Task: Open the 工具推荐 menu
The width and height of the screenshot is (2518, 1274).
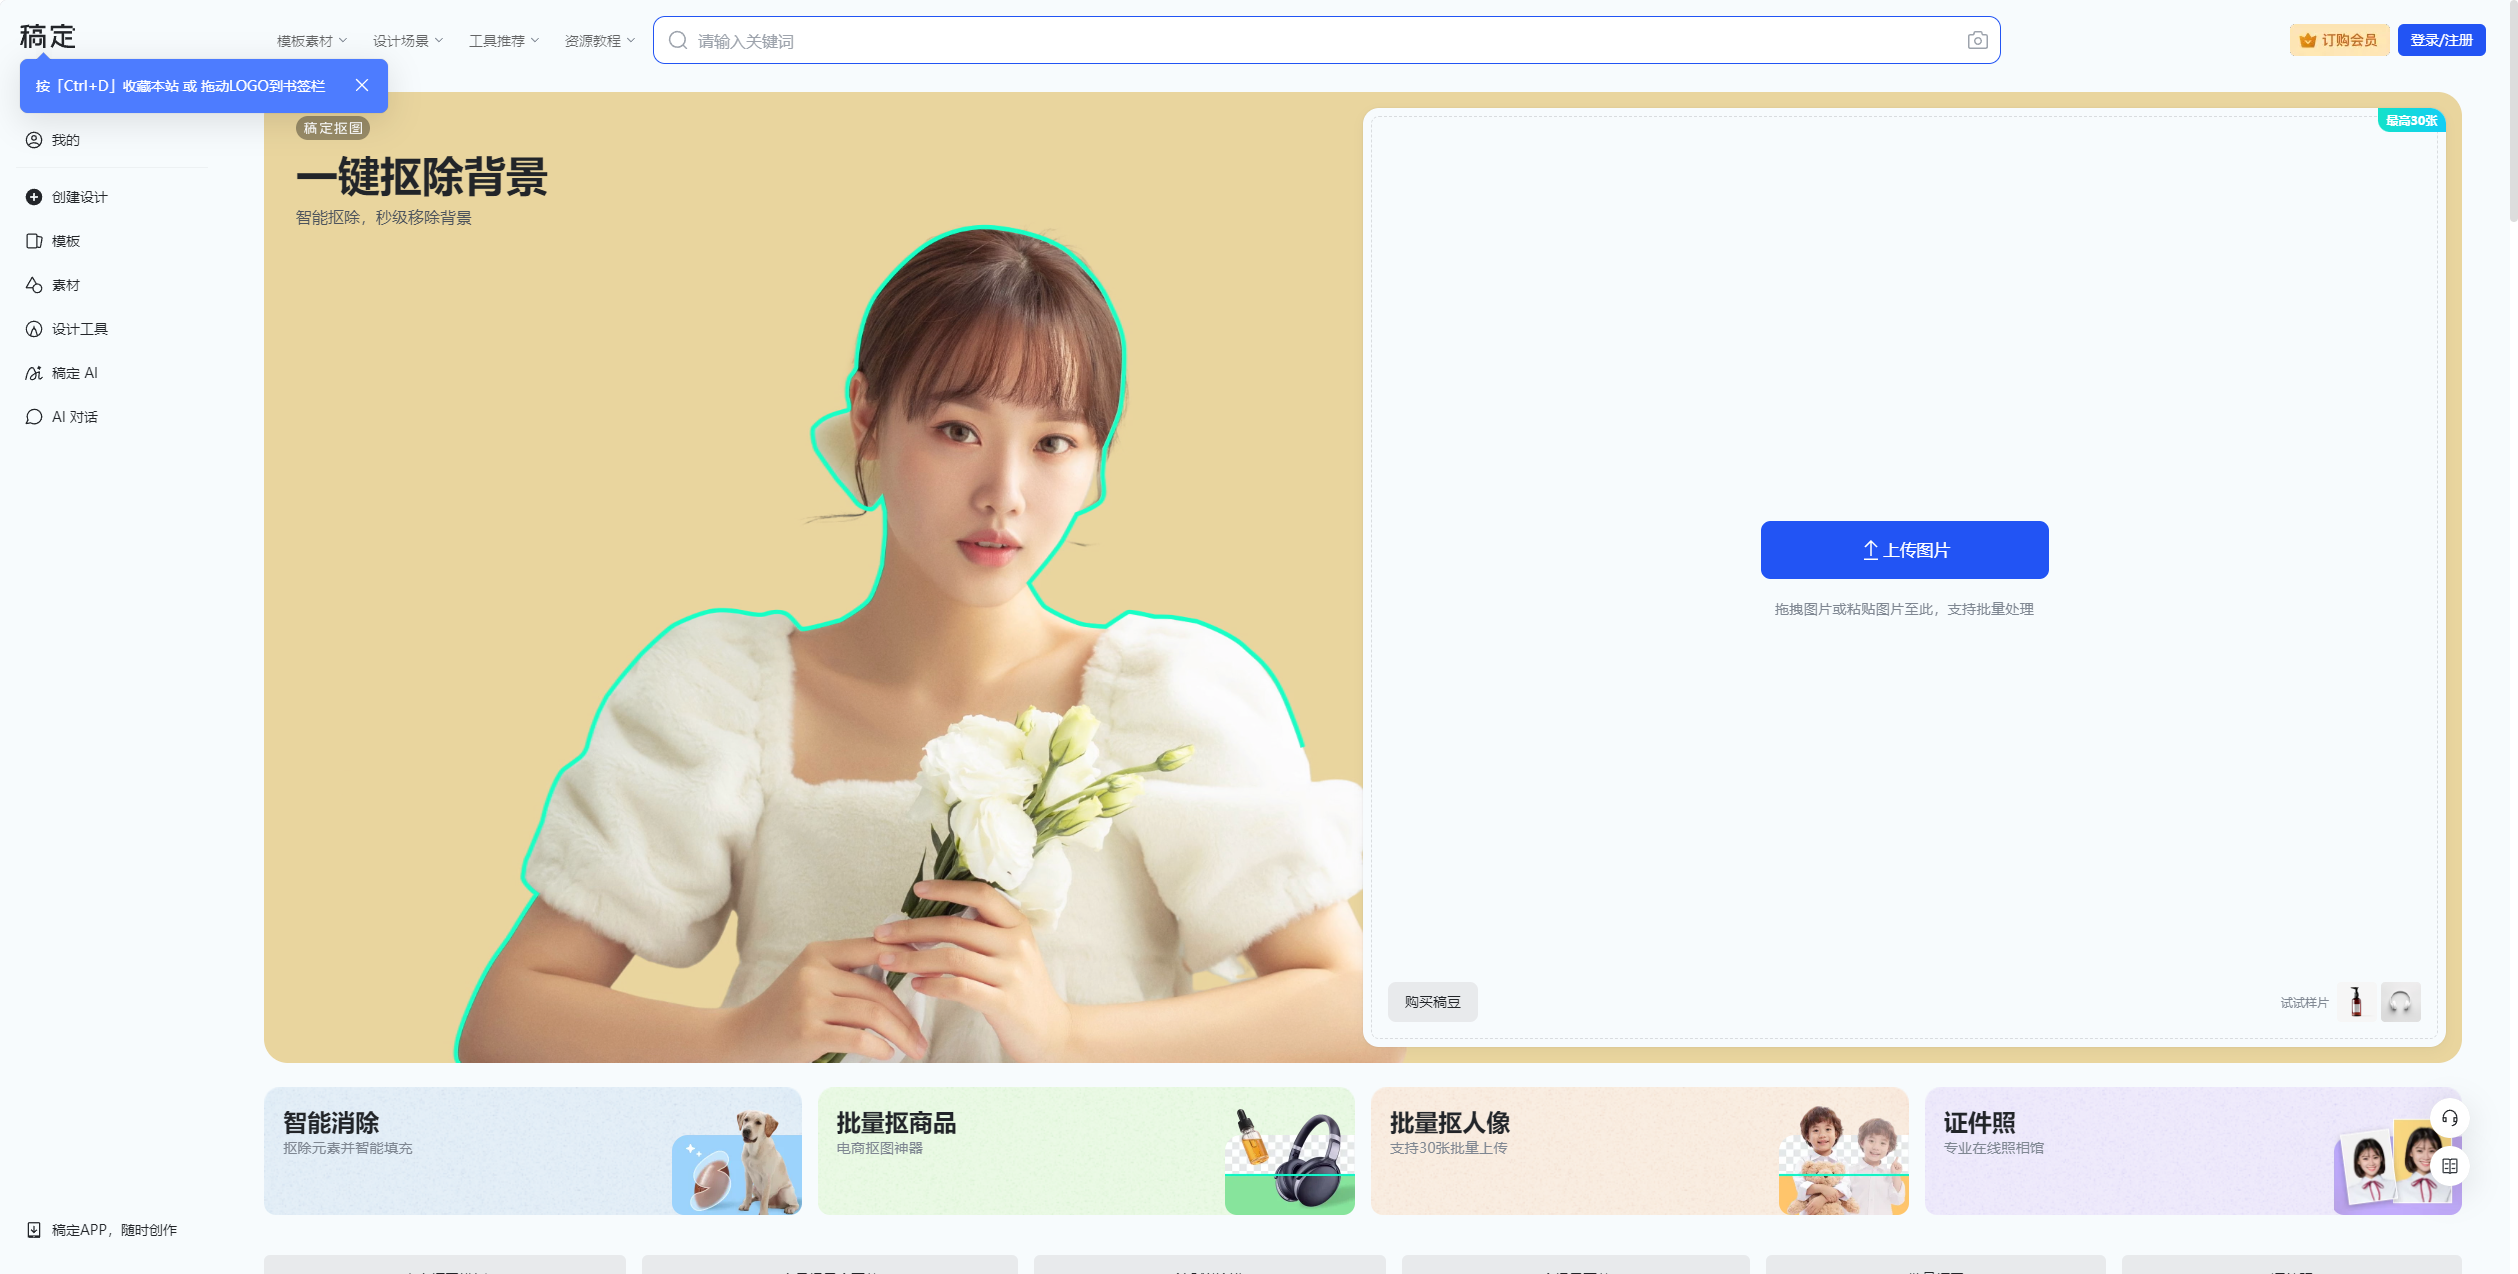Action: coord(503,40)
